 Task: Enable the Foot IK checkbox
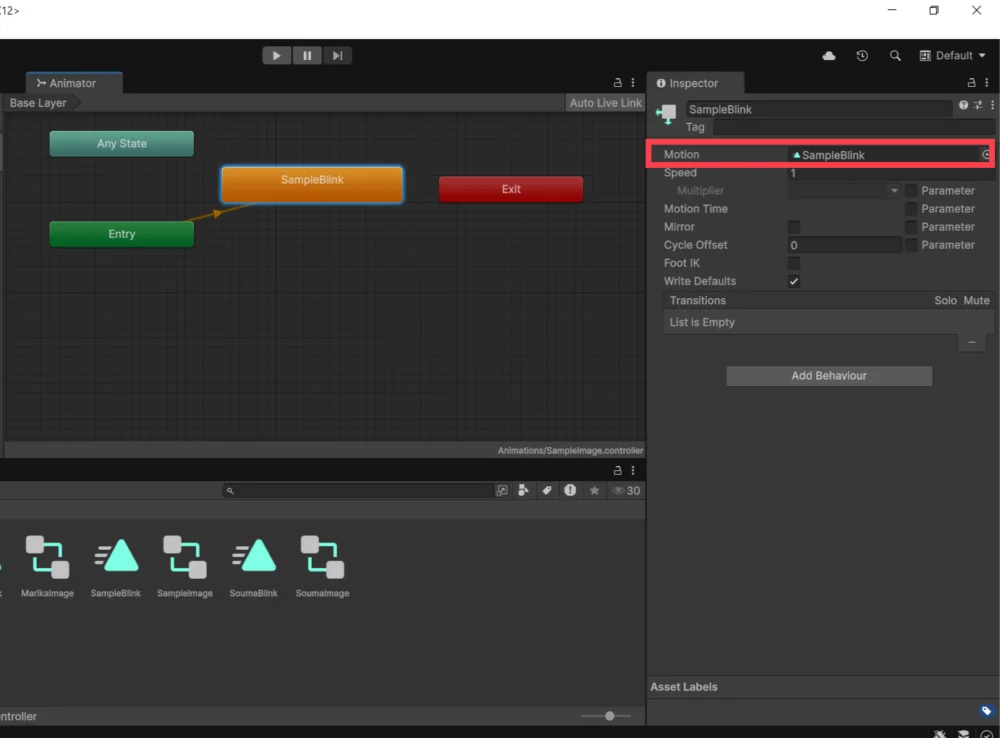click(x=794, y=264)
